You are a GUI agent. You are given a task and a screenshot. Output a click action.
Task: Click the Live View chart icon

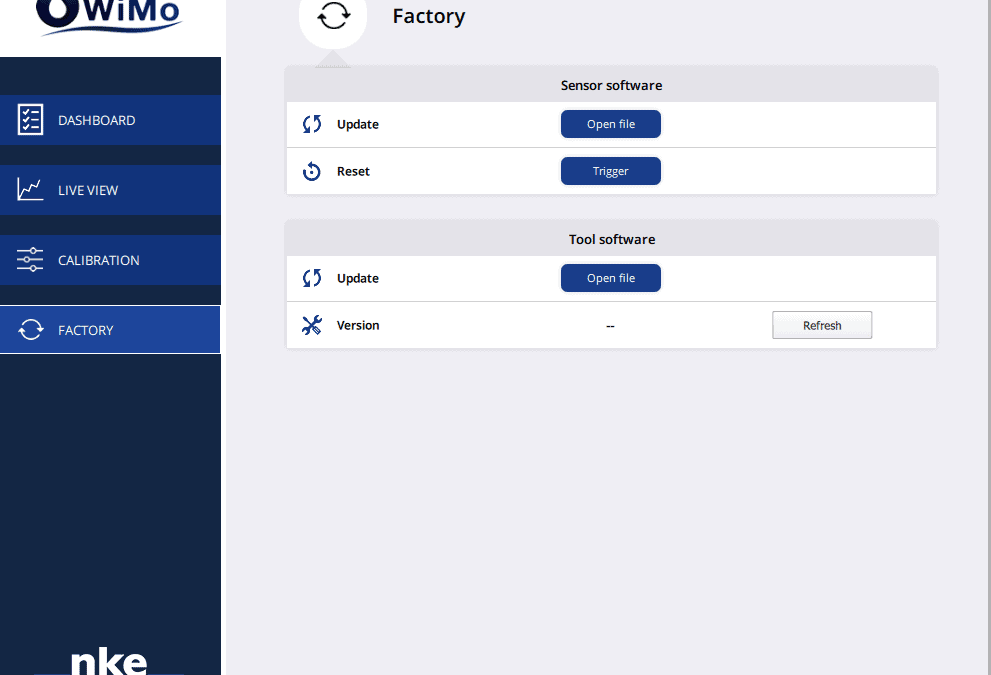(x=30, y=190)
